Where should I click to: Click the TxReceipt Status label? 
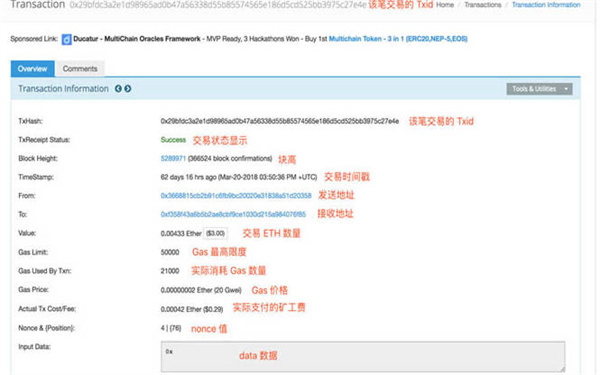pos(44,140)
